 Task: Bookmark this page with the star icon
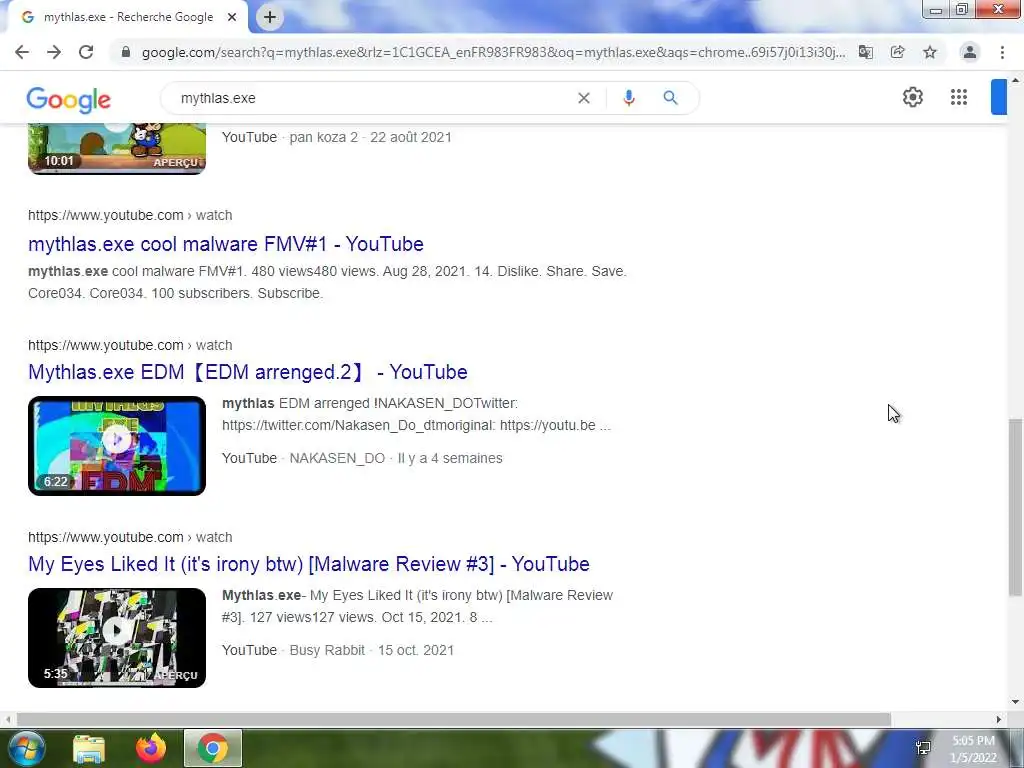(930, 52)
